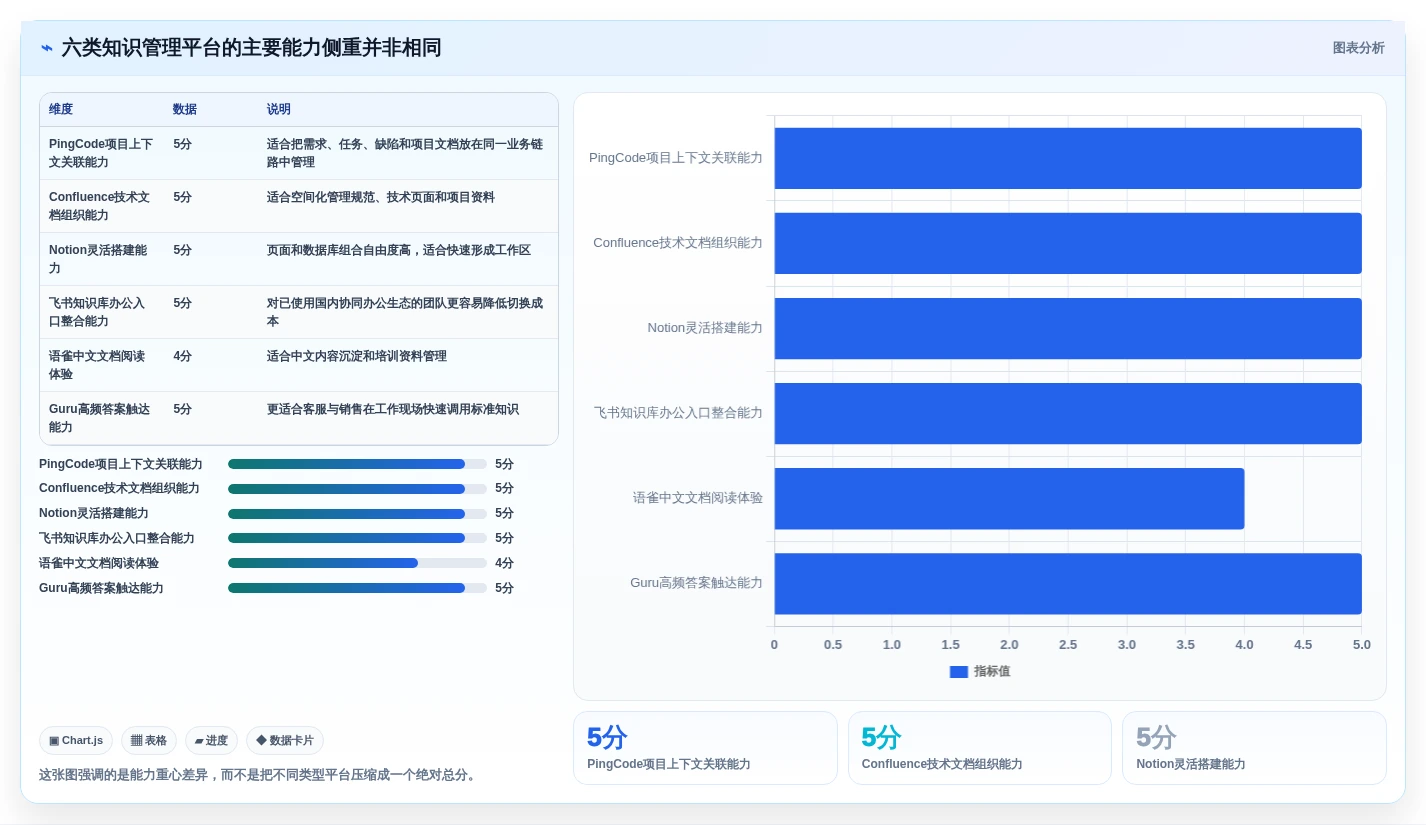Viewport: 1426px width, 825px height.
Task: Click the 语雀中文文档阅读体验 chart bar
Action: 1009,498
